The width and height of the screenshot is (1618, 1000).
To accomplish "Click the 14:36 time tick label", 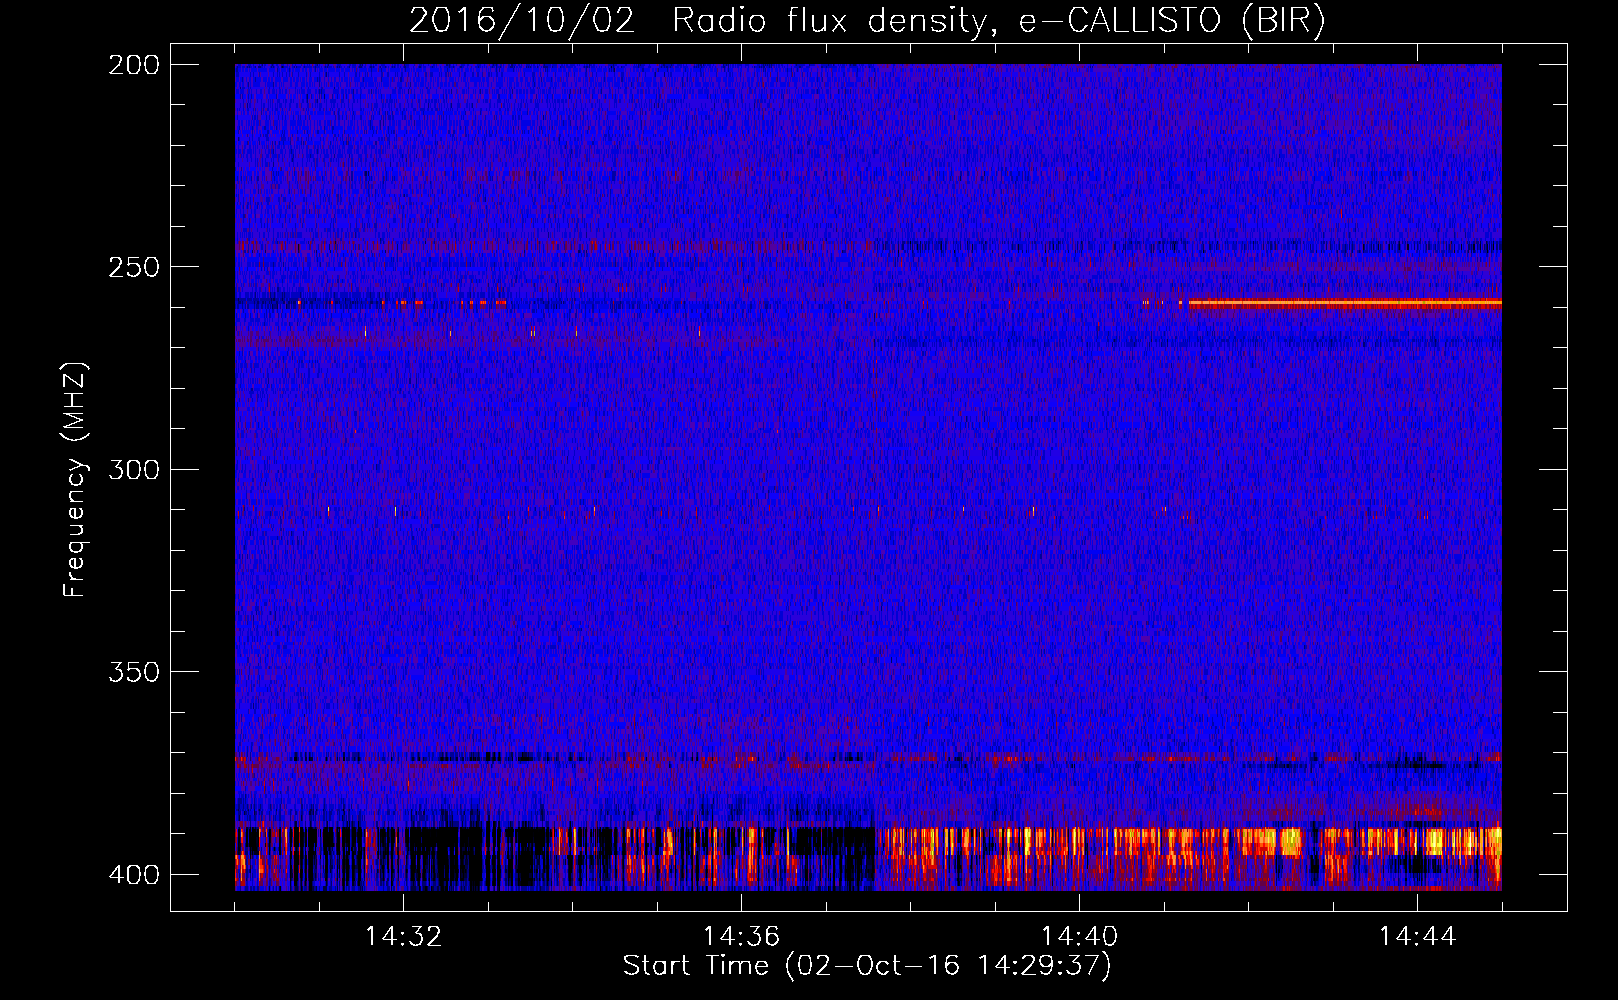I will pos(741,937).
